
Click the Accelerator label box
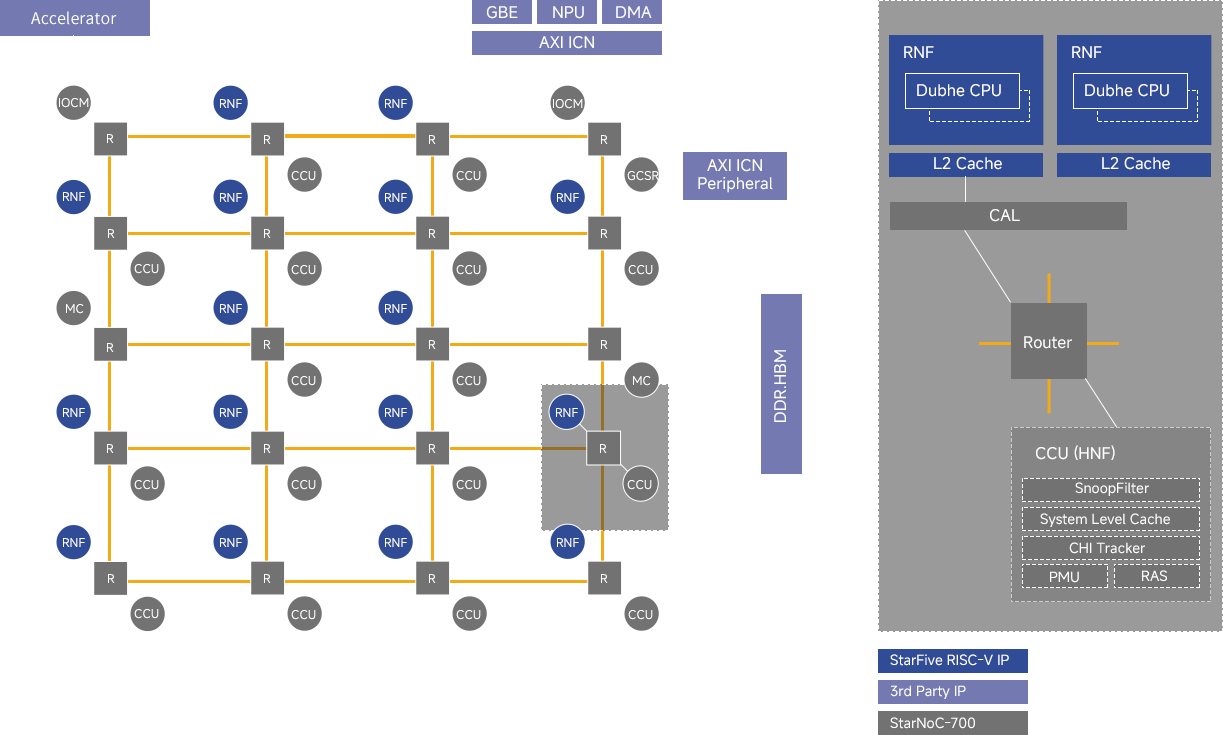coord(74,18)
